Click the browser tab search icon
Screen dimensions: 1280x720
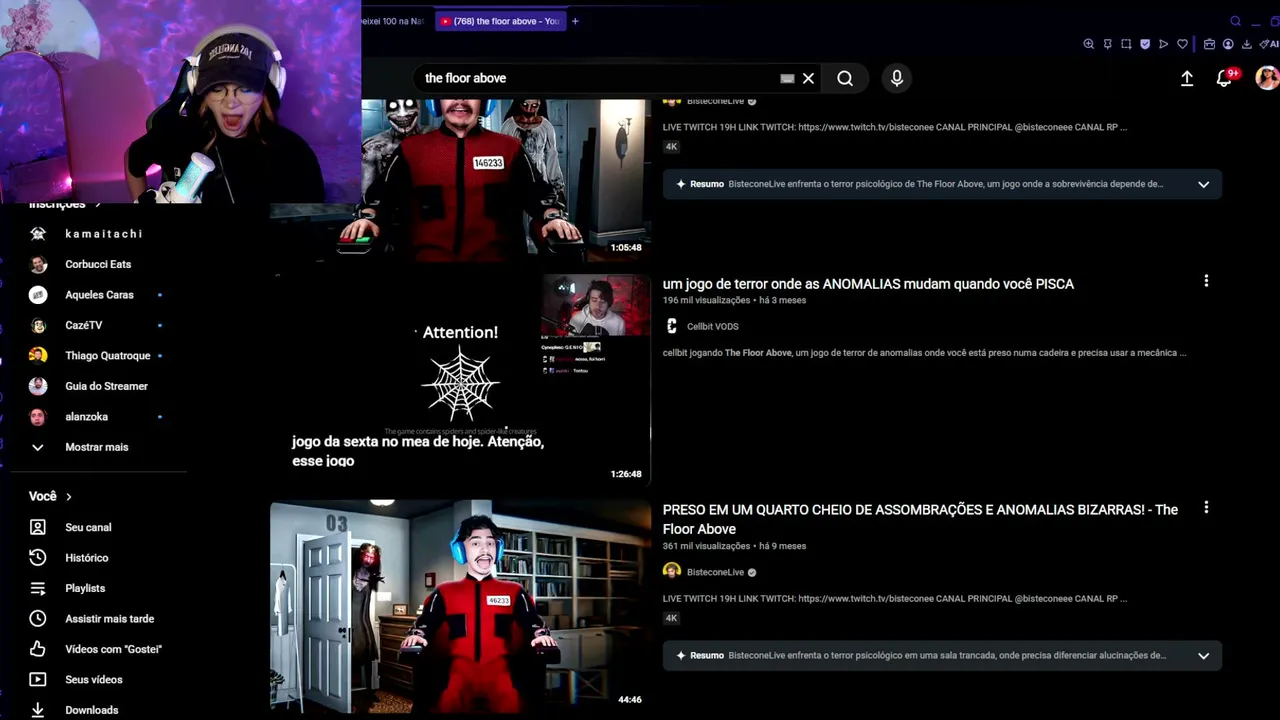click(x=1236, y=21)
